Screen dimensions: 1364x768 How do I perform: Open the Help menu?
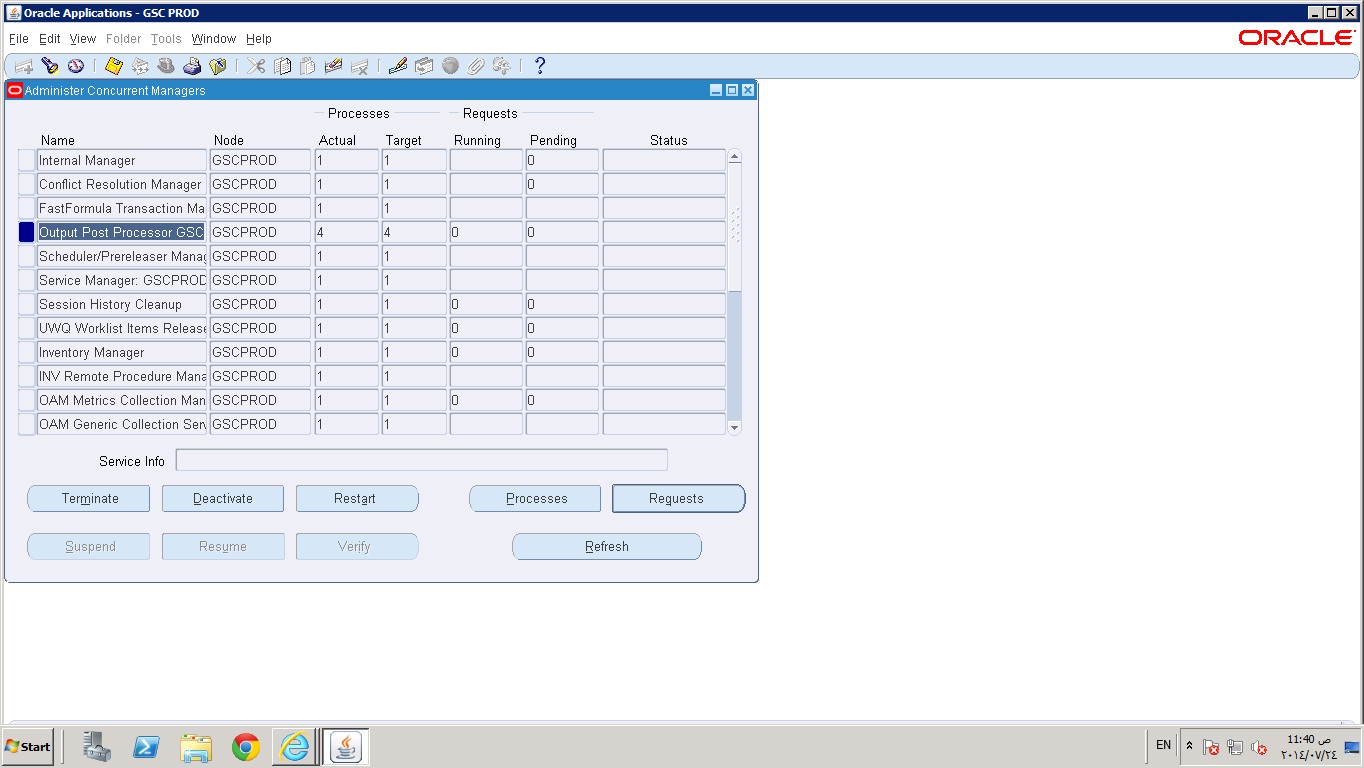(x=259, y=39)
